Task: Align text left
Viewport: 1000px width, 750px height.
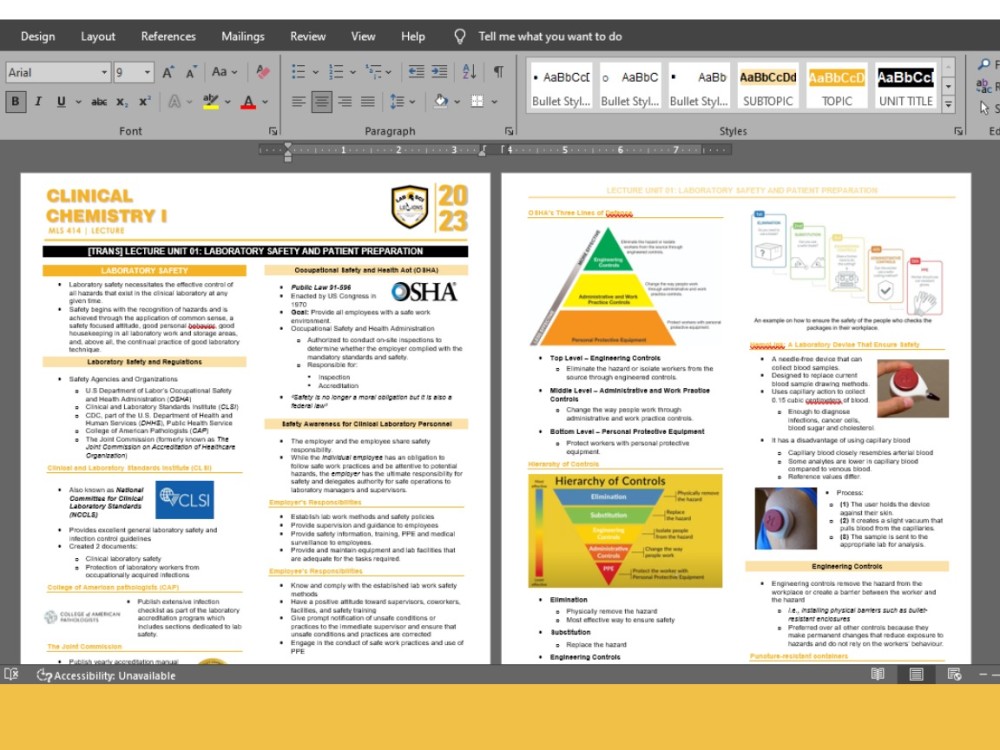Action: (x=298, y=101)
